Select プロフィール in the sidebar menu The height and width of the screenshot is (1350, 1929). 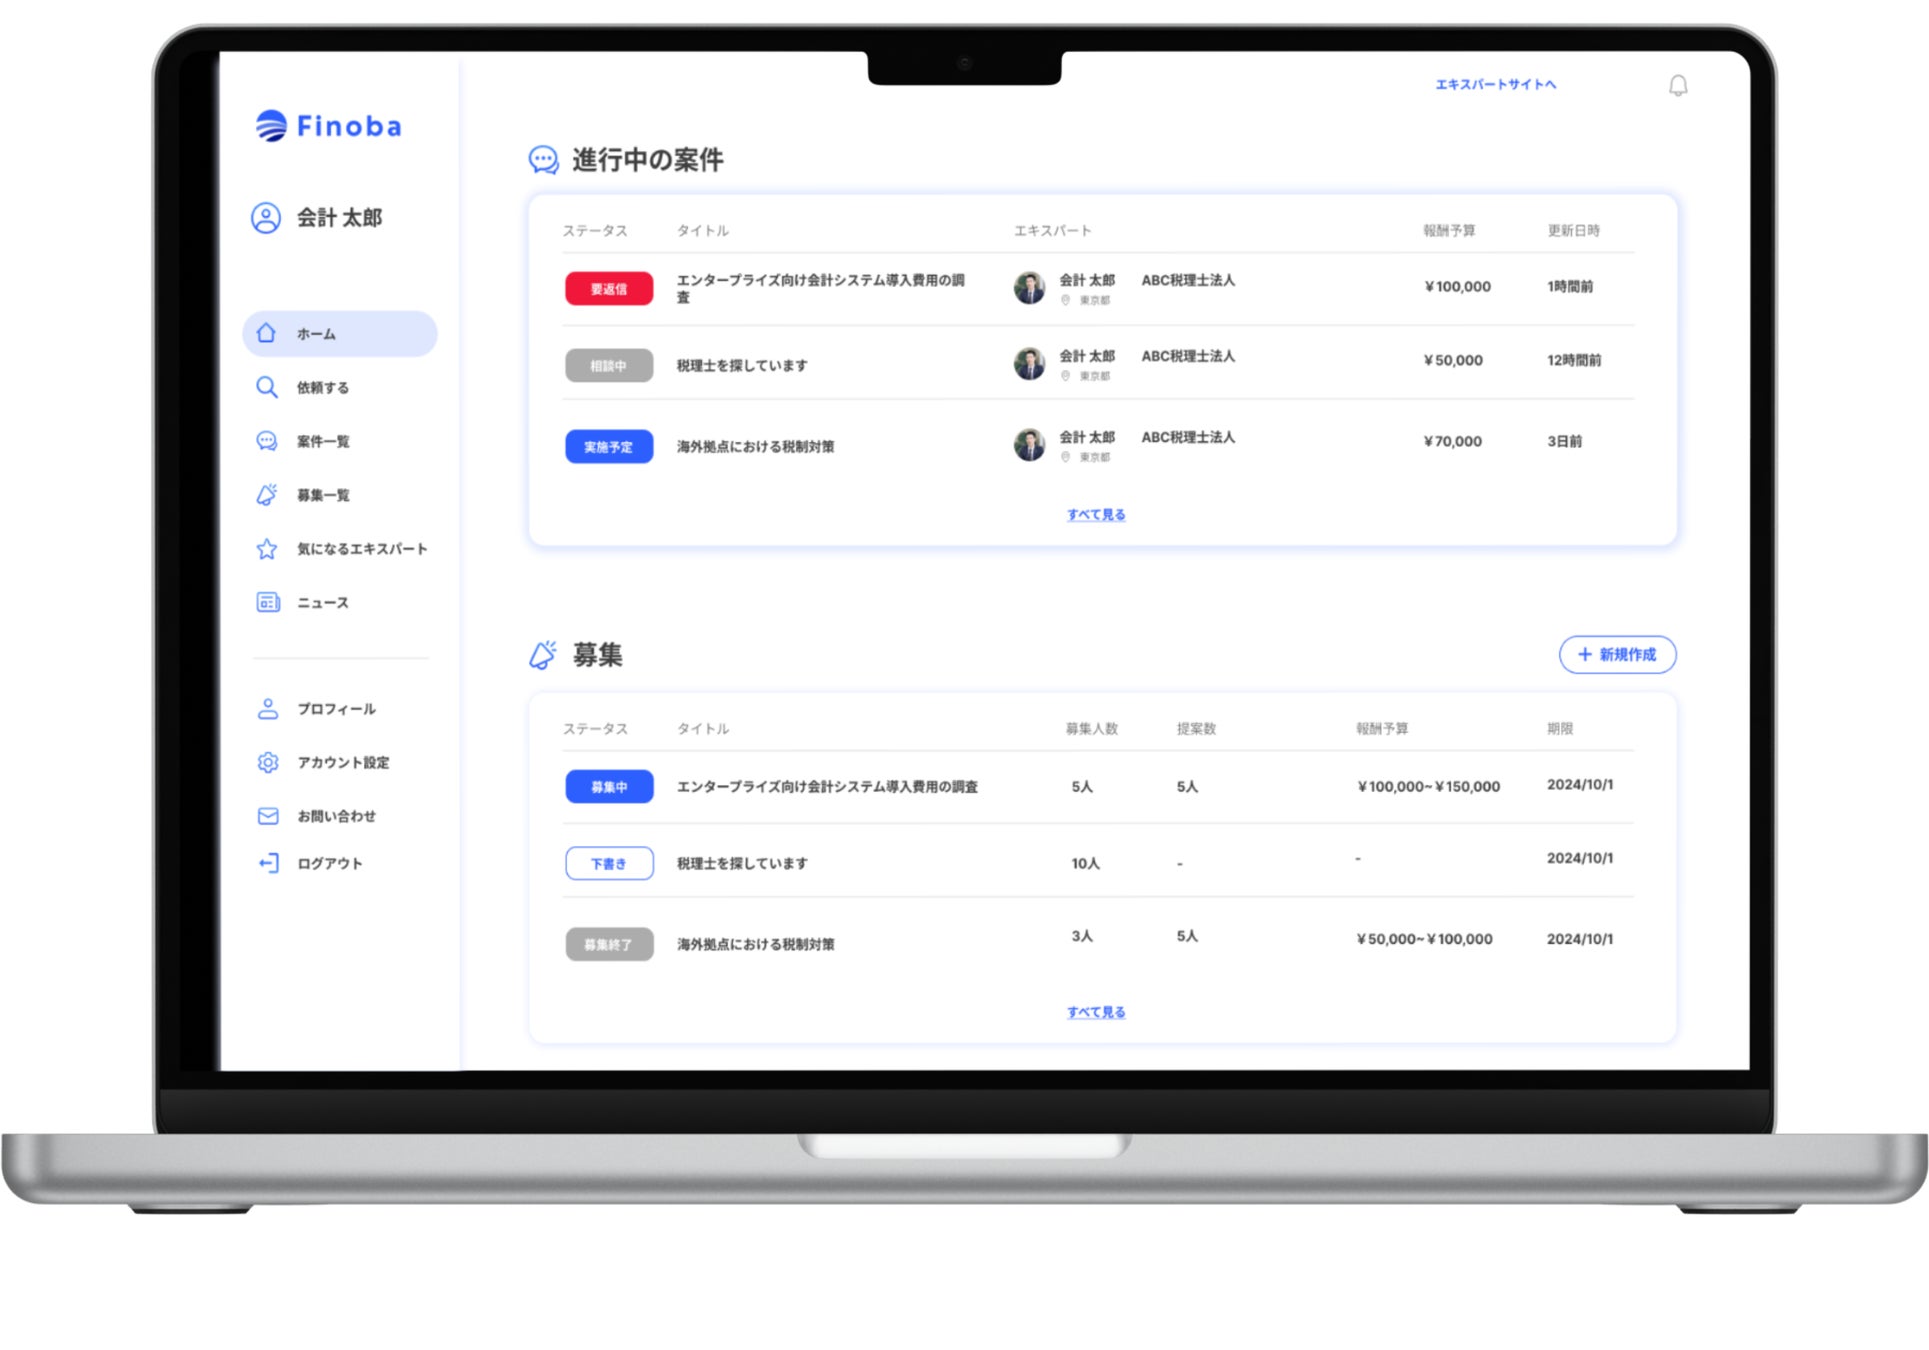(336, 709)
